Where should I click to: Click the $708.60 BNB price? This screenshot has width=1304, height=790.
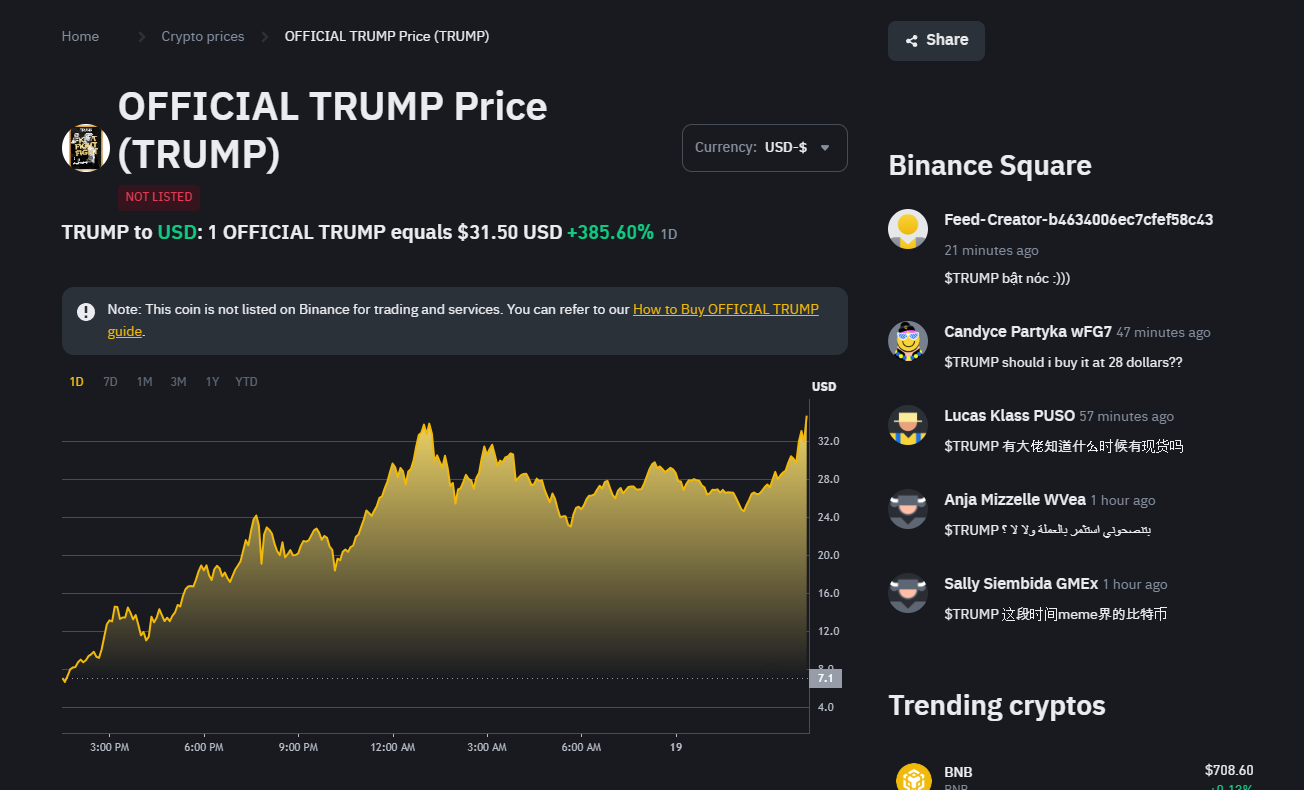[1229, 770]
